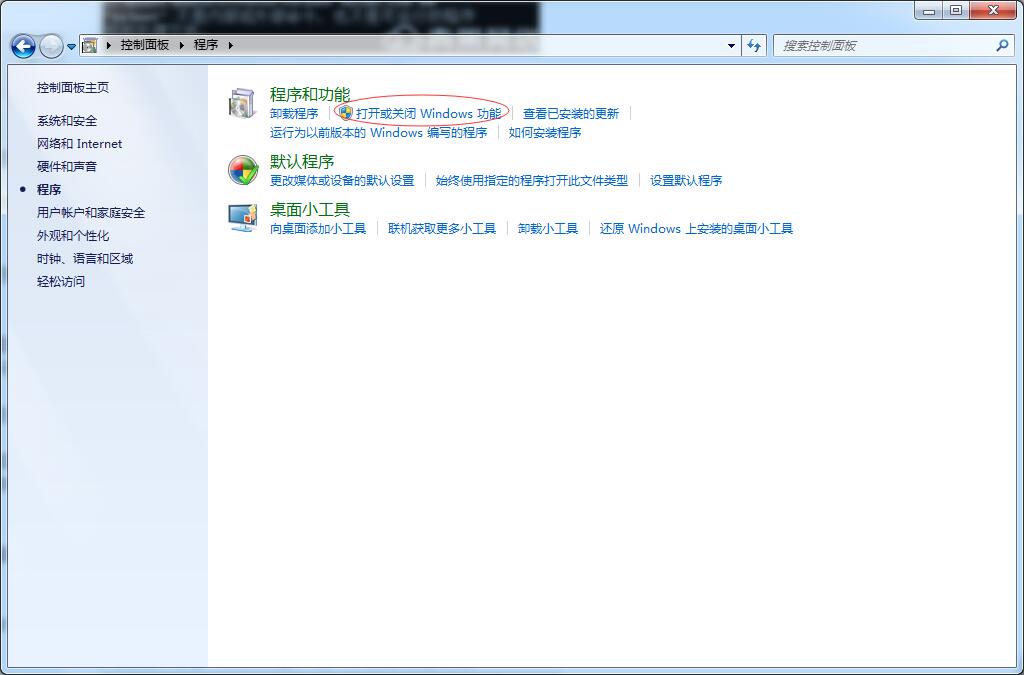Click the 桌面小工具 monitor icon
This screenshot has height=675, width=1024.
(243, 218)
